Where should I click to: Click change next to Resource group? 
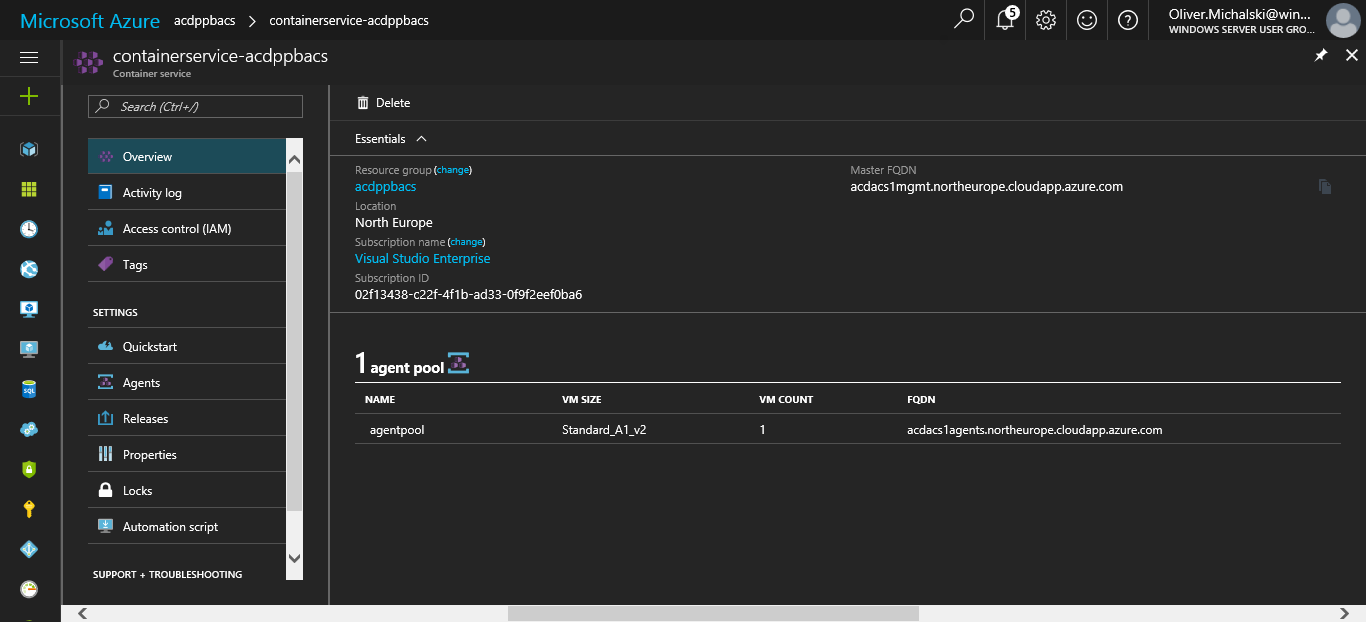(453, 170)
